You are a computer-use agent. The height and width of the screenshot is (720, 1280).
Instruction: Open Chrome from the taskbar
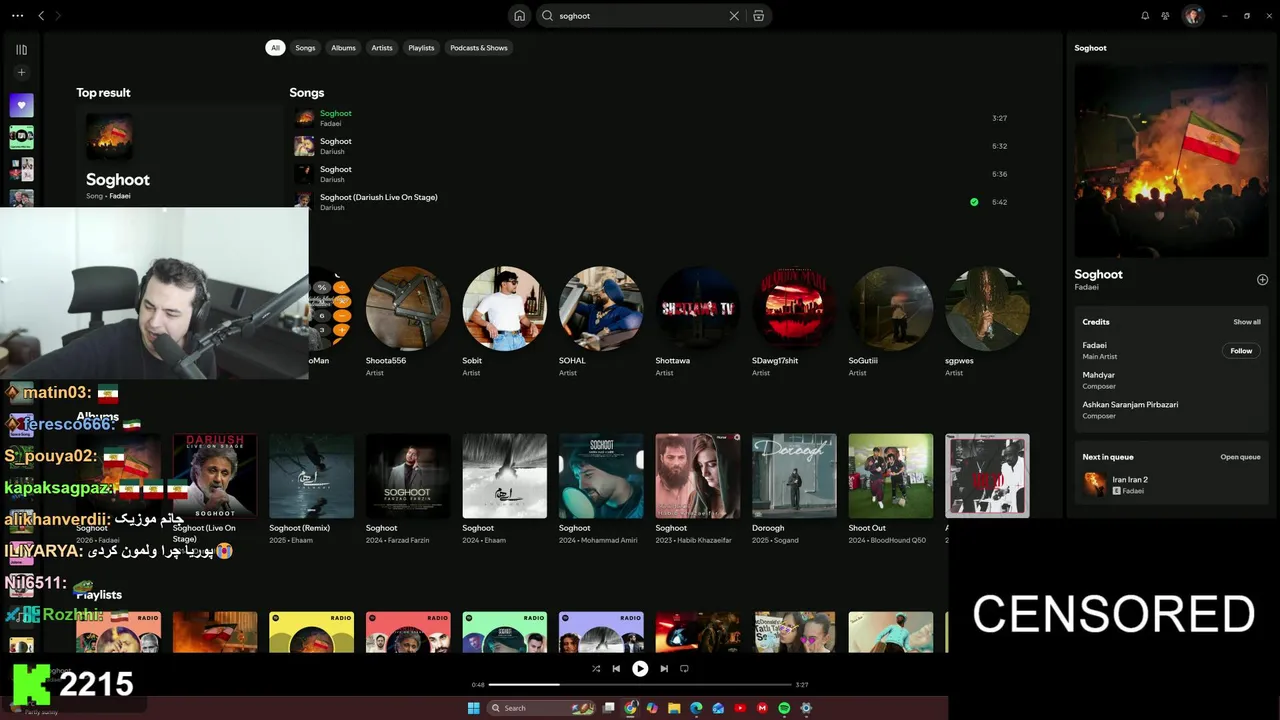pos(631,708)
